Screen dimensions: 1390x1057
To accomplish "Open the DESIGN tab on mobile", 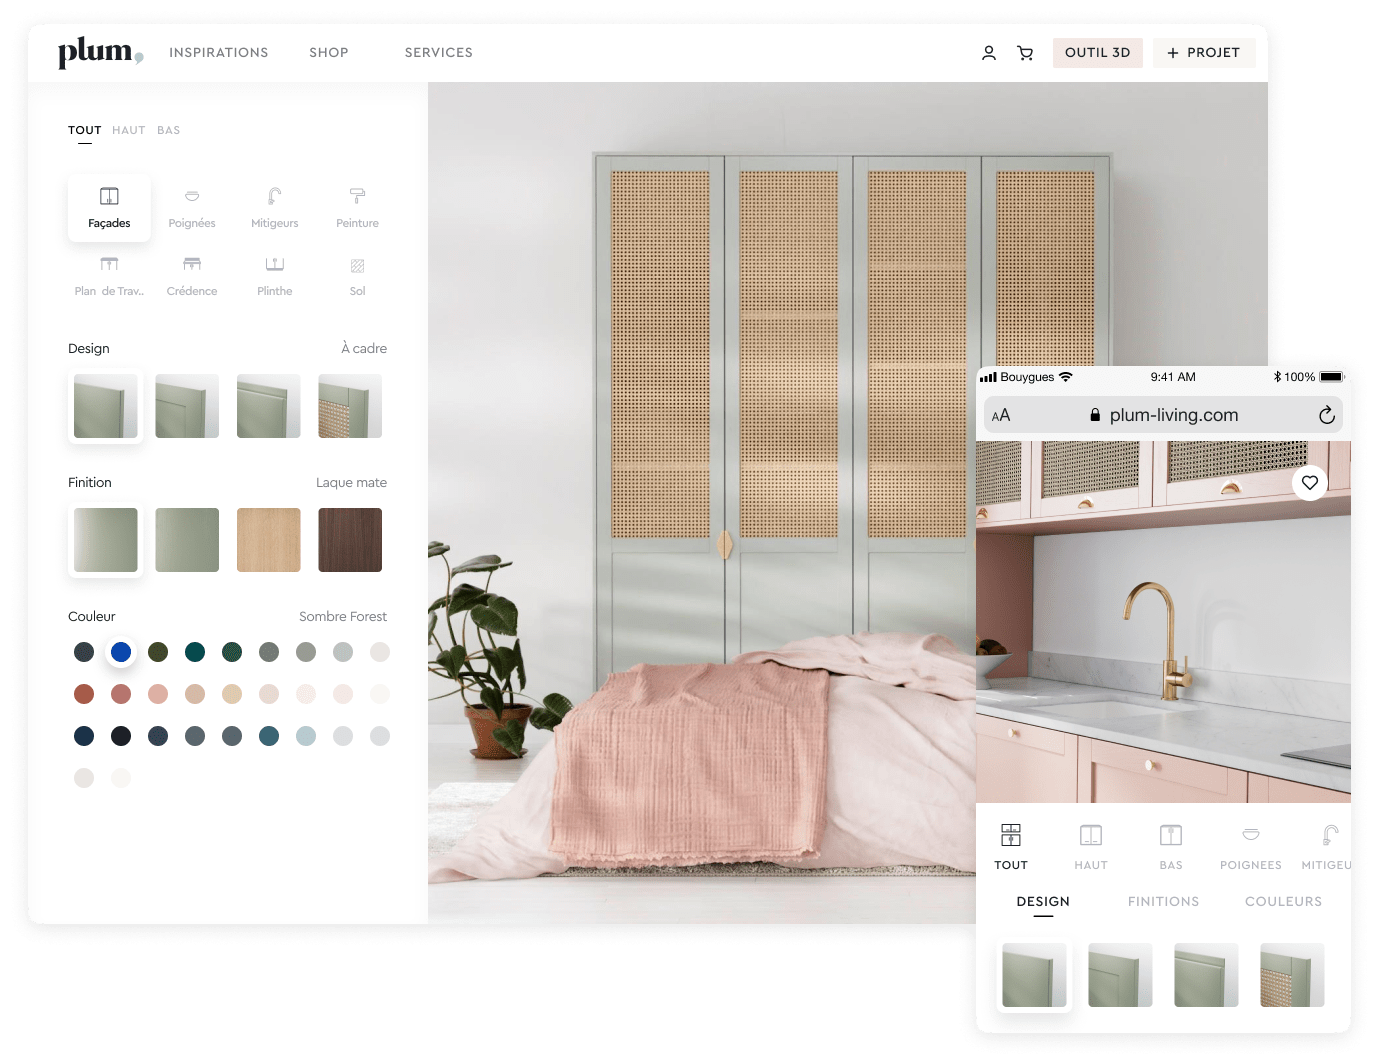I will click(1043, 901).
